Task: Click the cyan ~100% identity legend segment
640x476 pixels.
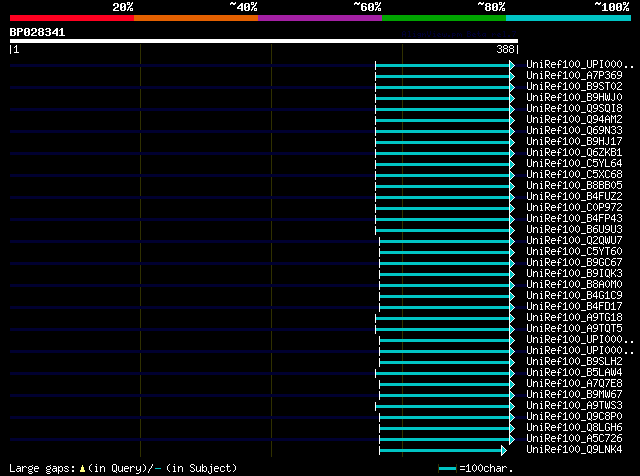Action: pyautogui.click(x=569, y=18)
